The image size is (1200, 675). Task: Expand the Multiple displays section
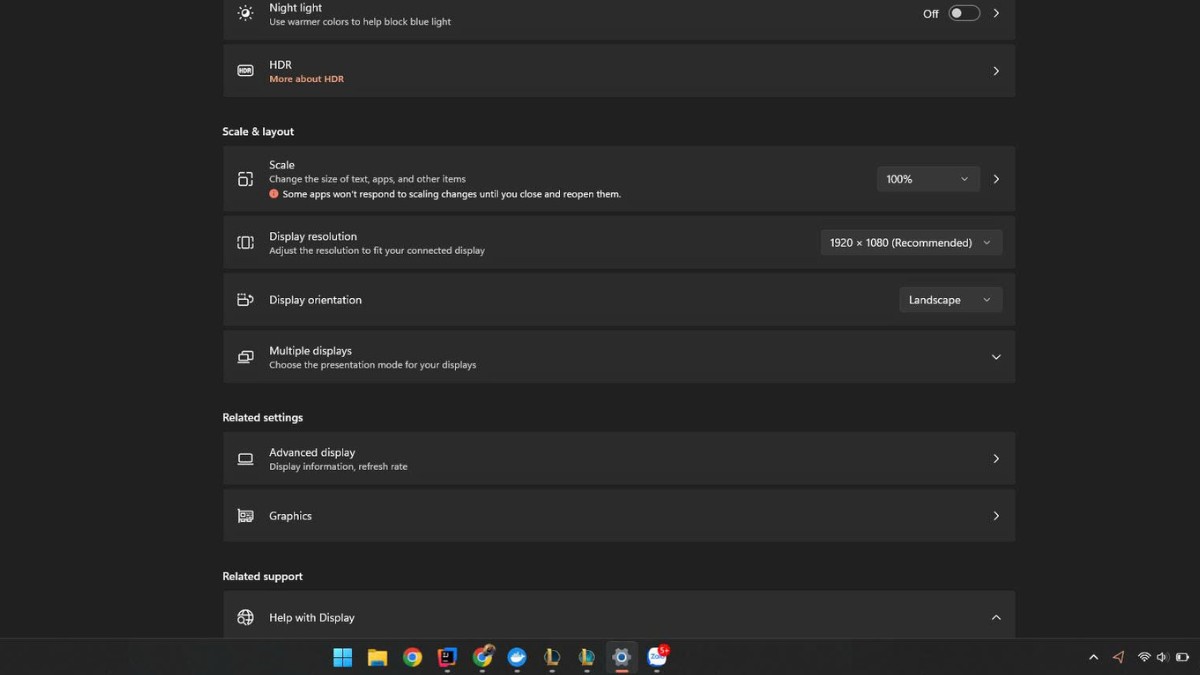995,357
